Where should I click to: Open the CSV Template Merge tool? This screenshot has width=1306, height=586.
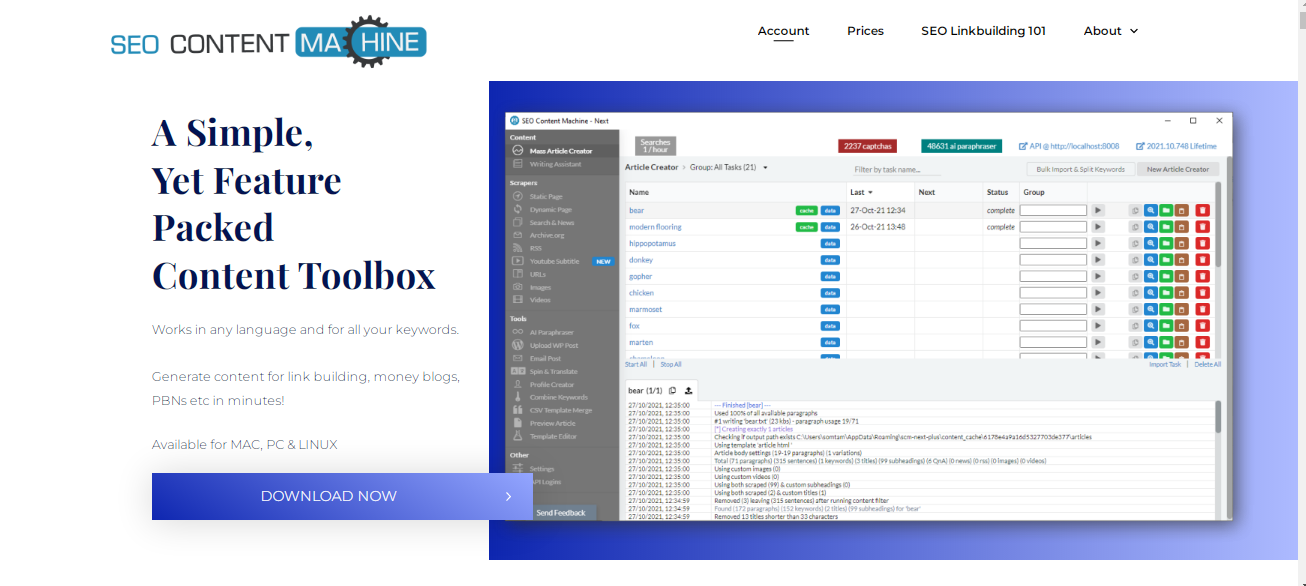tap(561, 410)
